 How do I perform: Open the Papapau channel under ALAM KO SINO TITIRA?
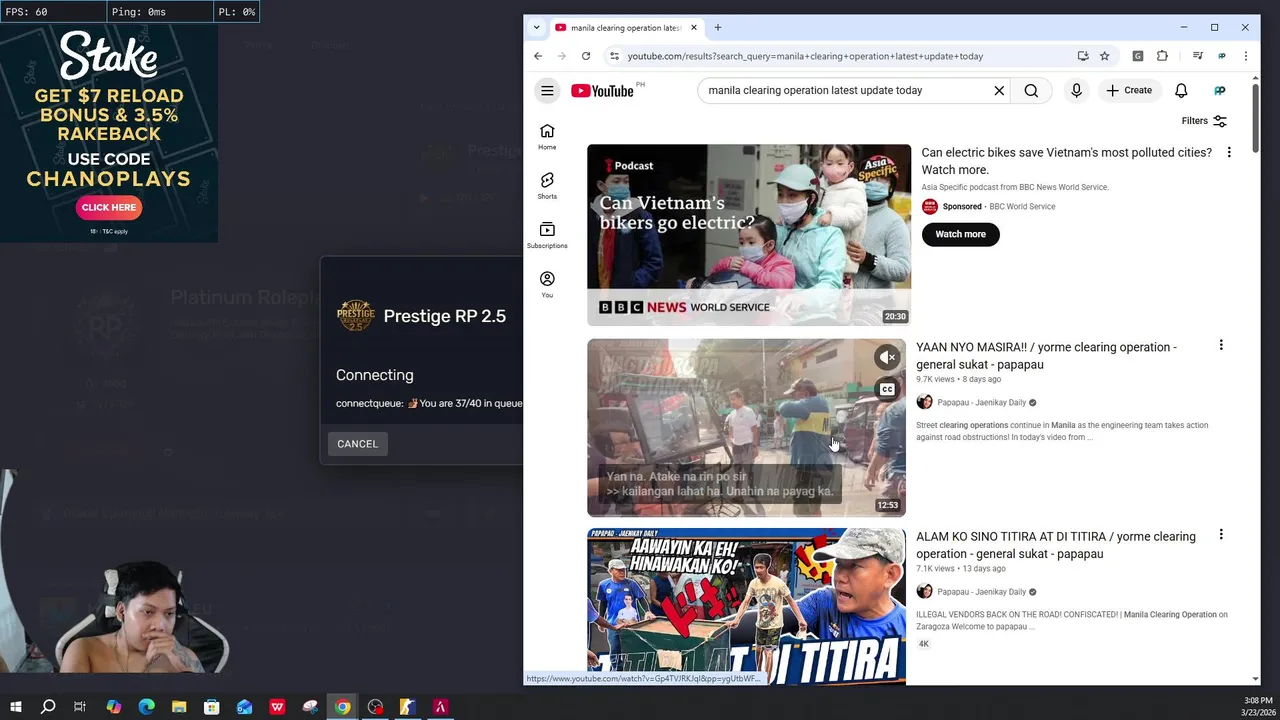[x=981, y=592]
